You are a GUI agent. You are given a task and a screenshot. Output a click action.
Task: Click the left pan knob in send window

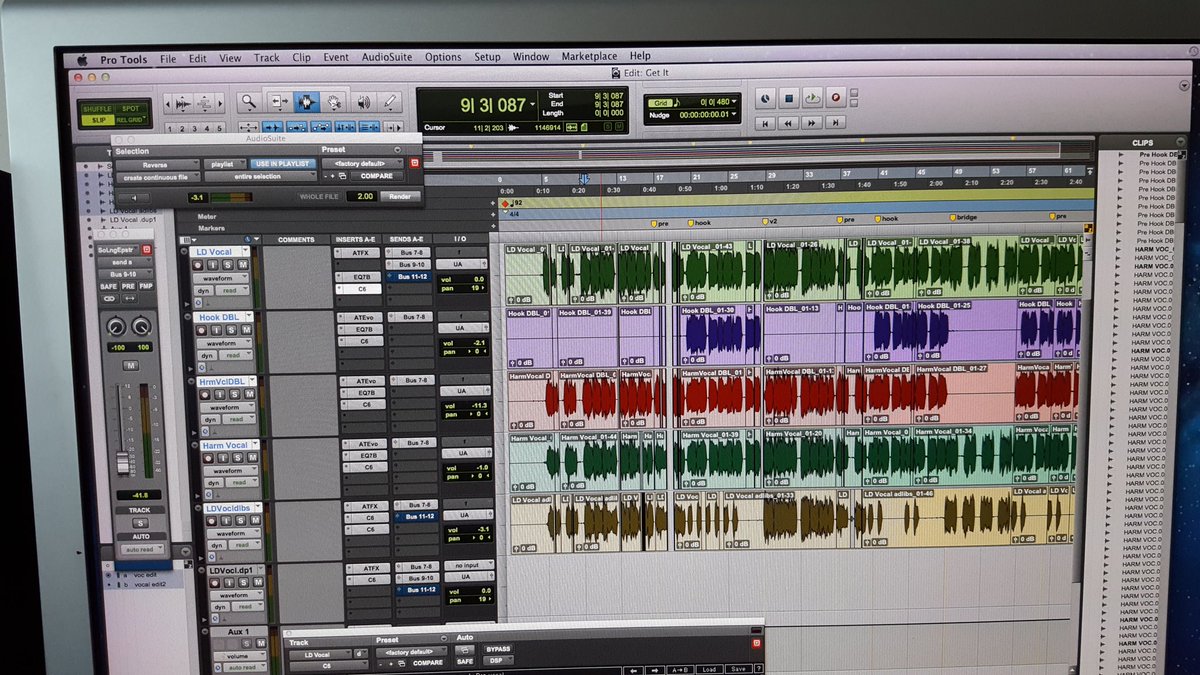(x=115, y=326)
